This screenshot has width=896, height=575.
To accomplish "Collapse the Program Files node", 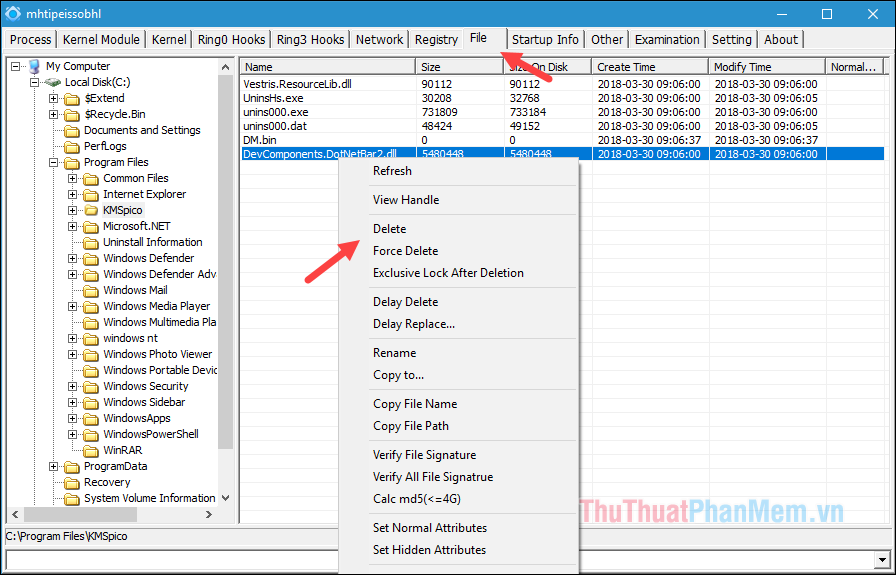I will point(53,162).
